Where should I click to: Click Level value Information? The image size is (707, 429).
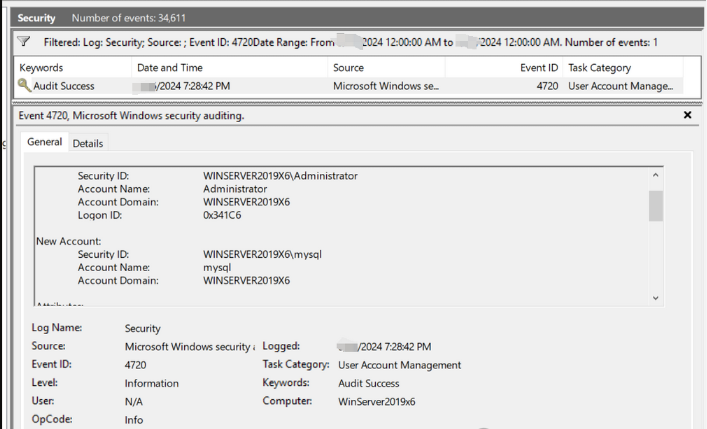[x=152, y=383]
